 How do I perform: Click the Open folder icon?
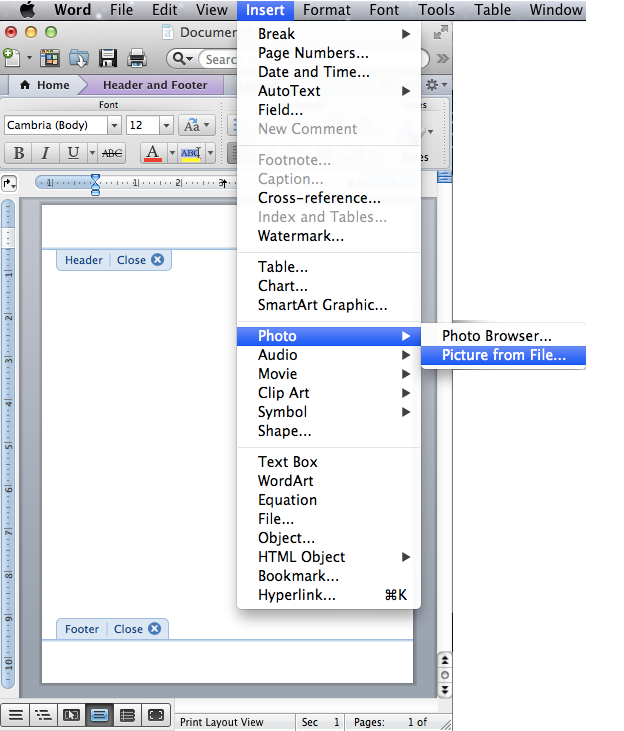77,58
